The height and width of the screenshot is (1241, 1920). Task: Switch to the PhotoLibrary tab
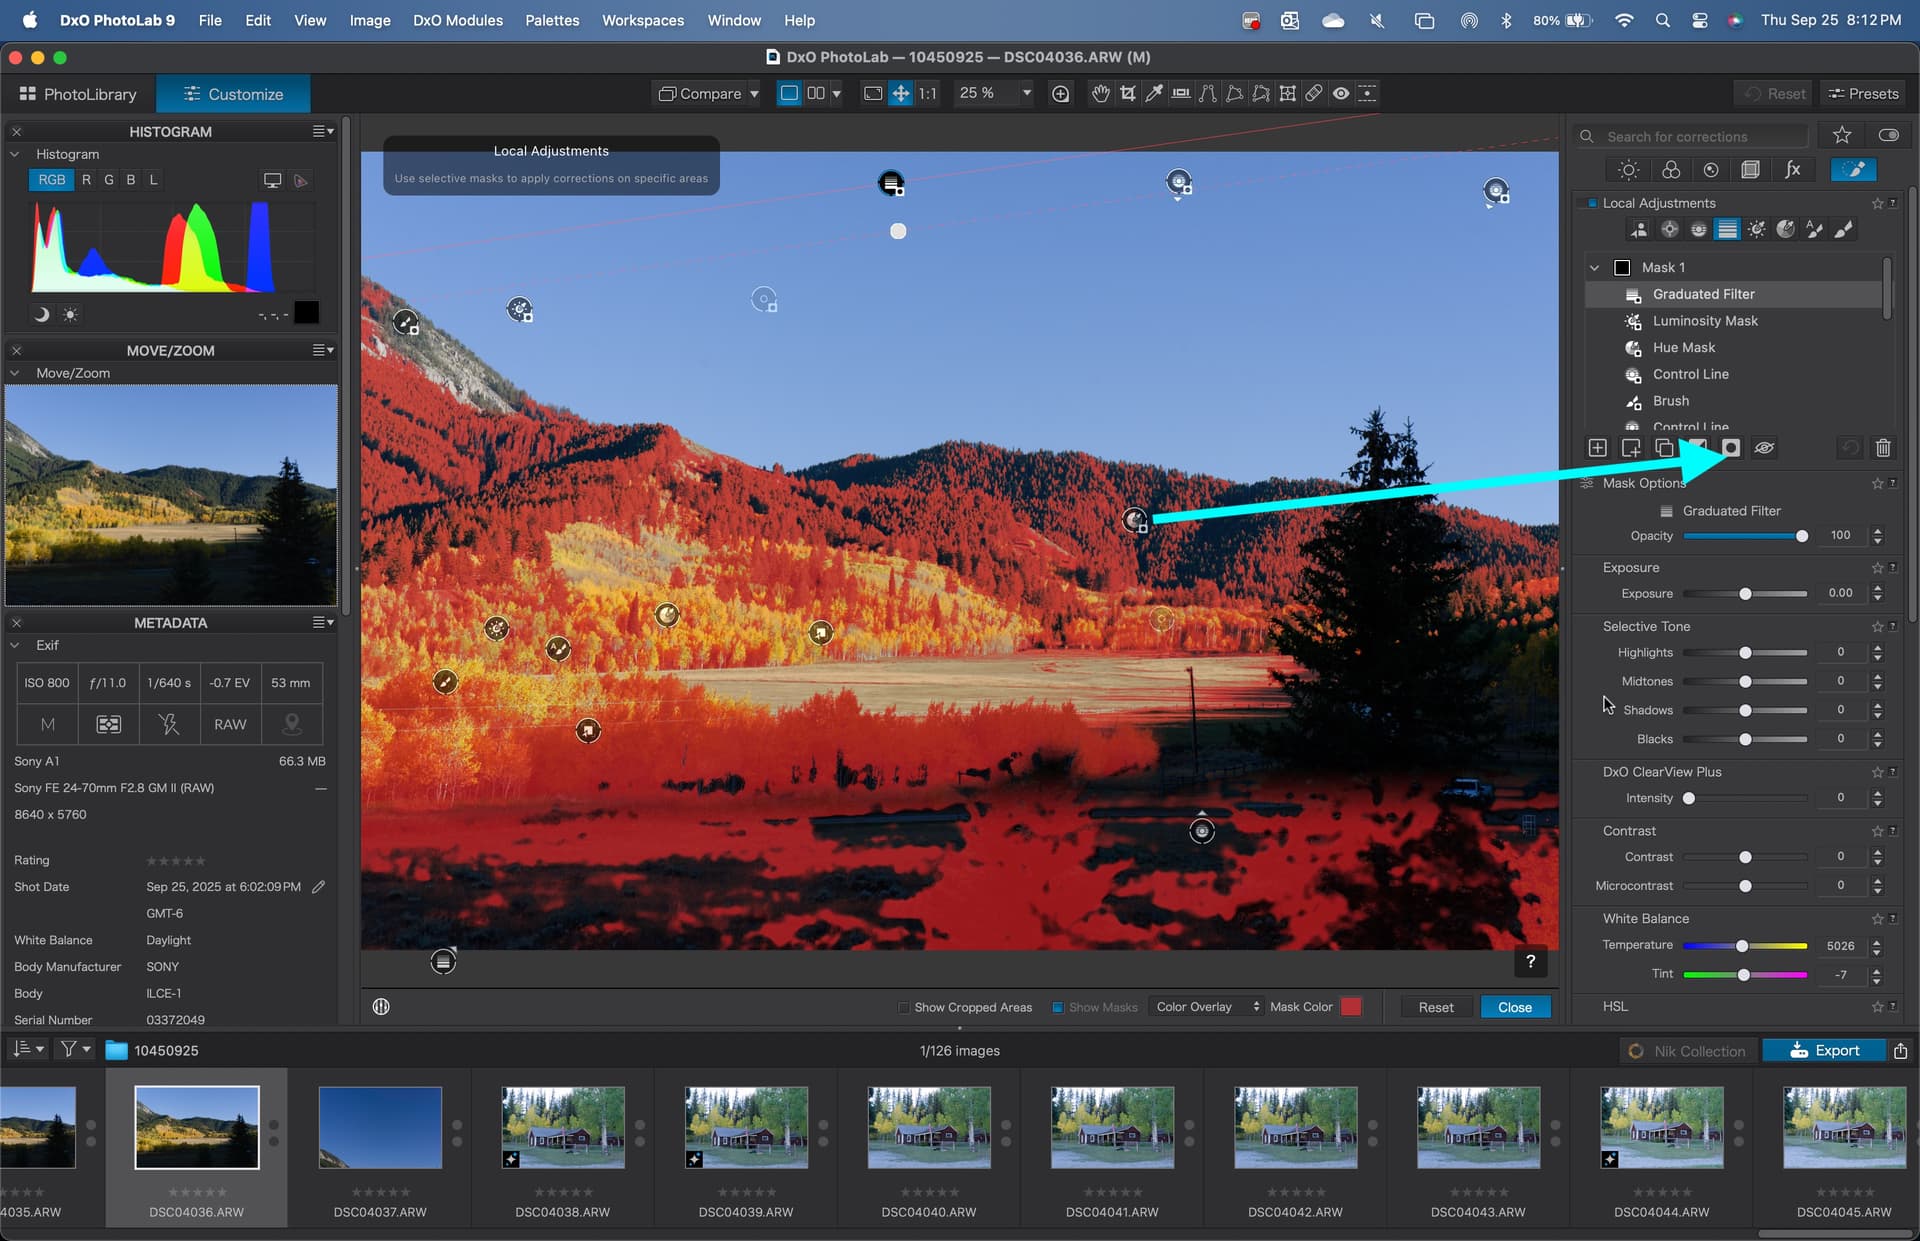(78, 94)
